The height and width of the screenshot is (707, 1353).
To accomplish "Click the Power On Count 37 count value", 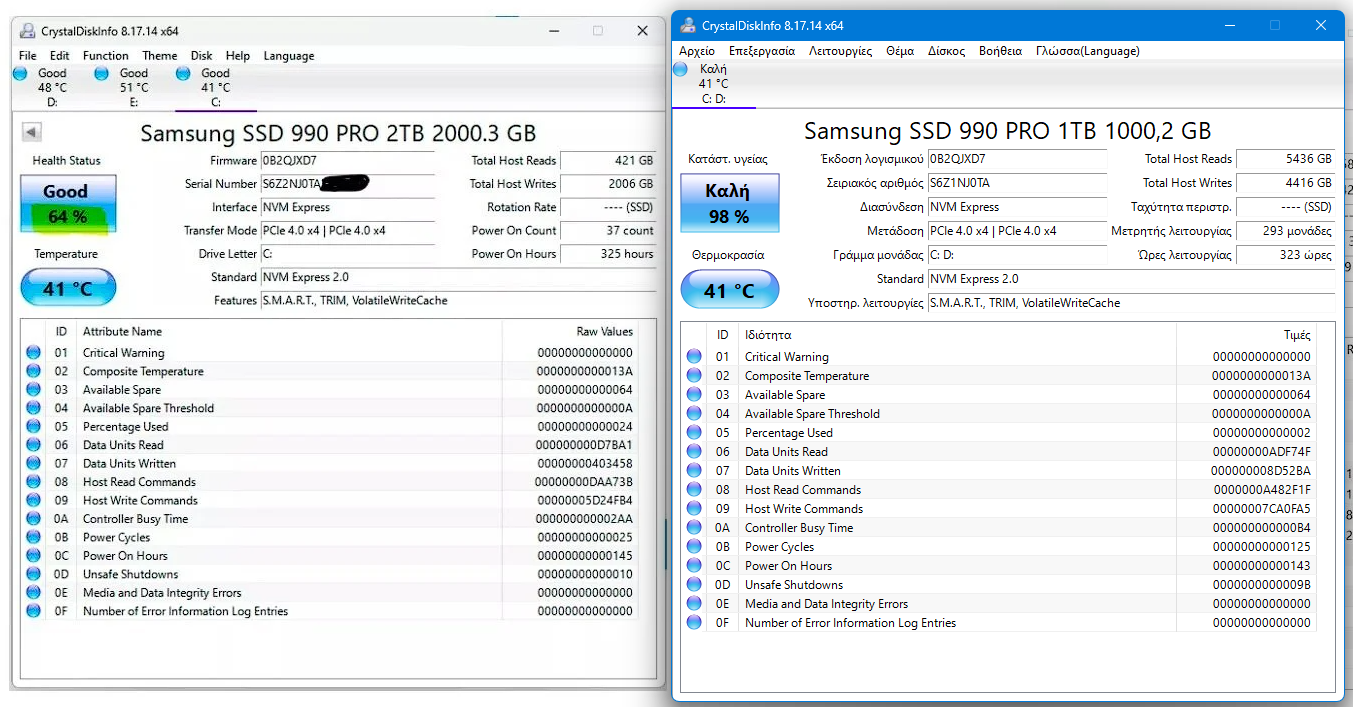I will [x=608, y=230].
